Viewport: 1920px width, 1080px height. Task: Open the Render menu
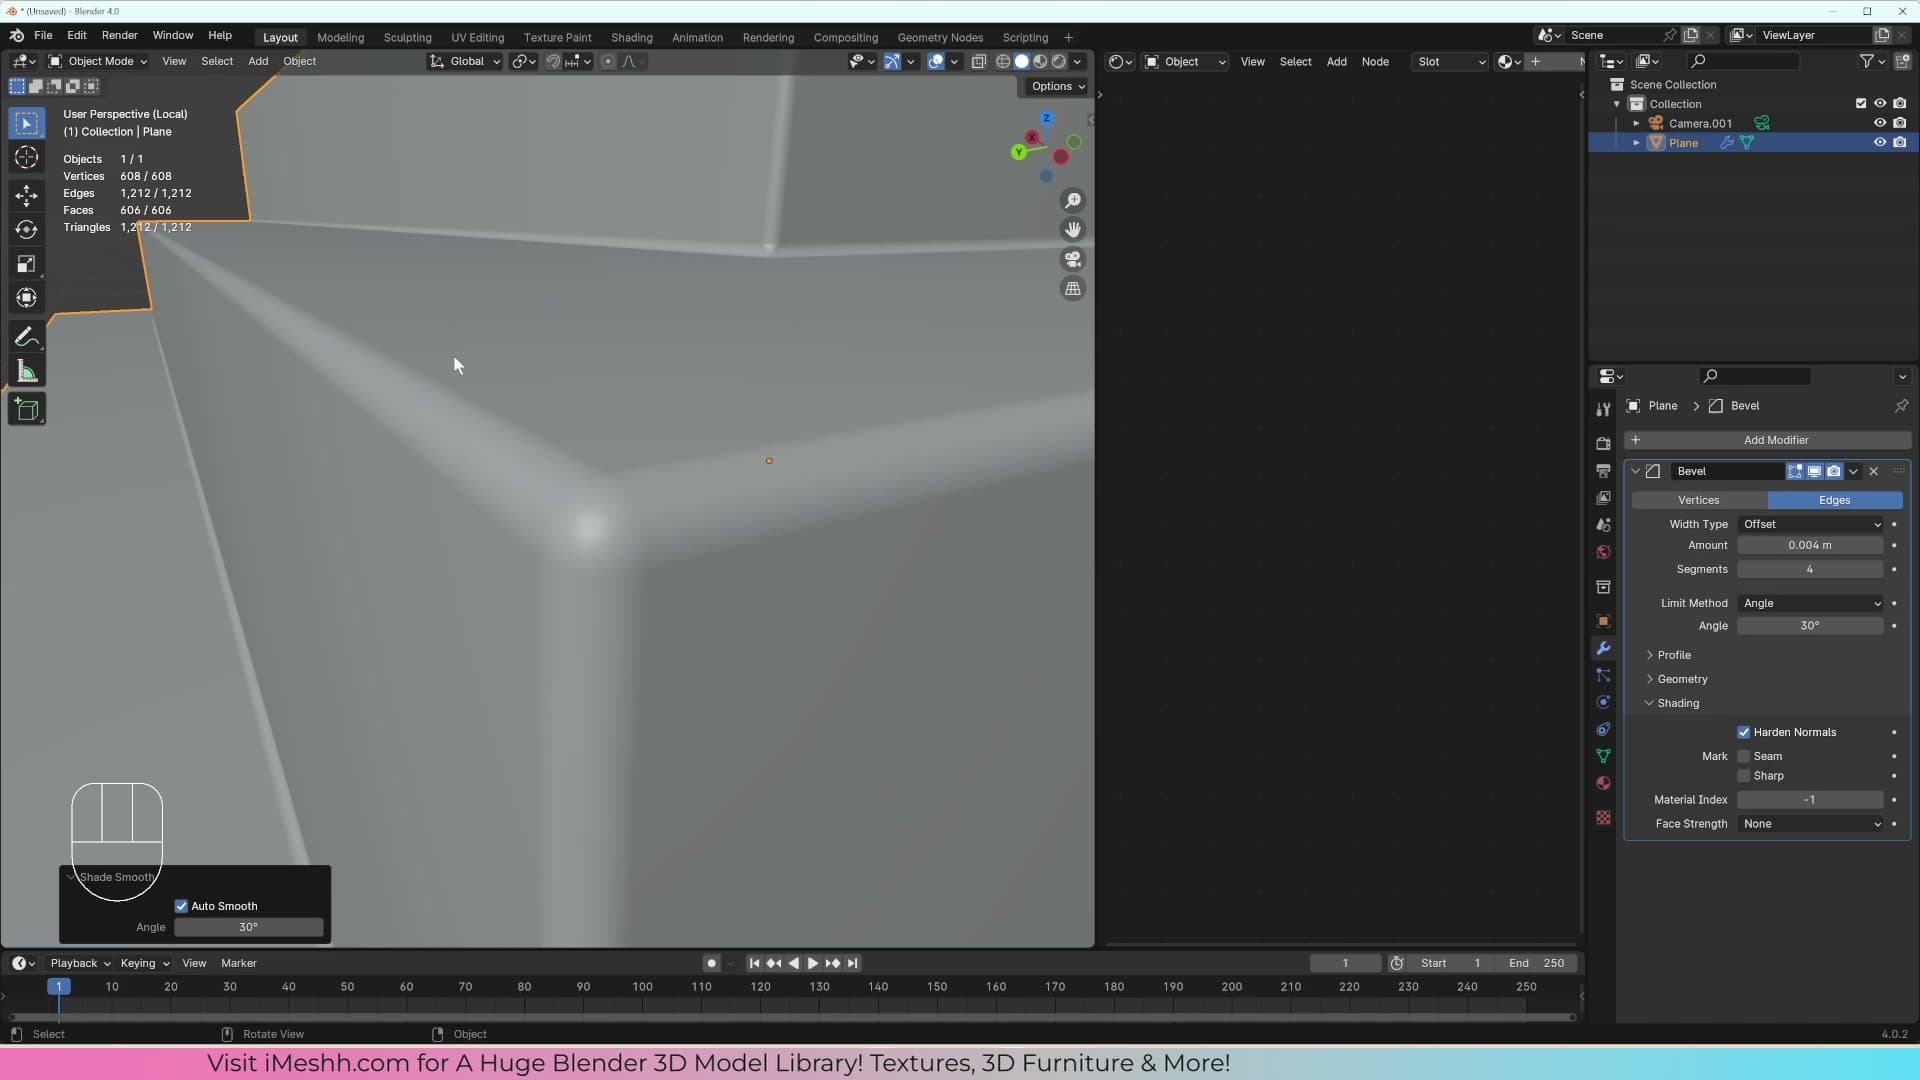119,35
